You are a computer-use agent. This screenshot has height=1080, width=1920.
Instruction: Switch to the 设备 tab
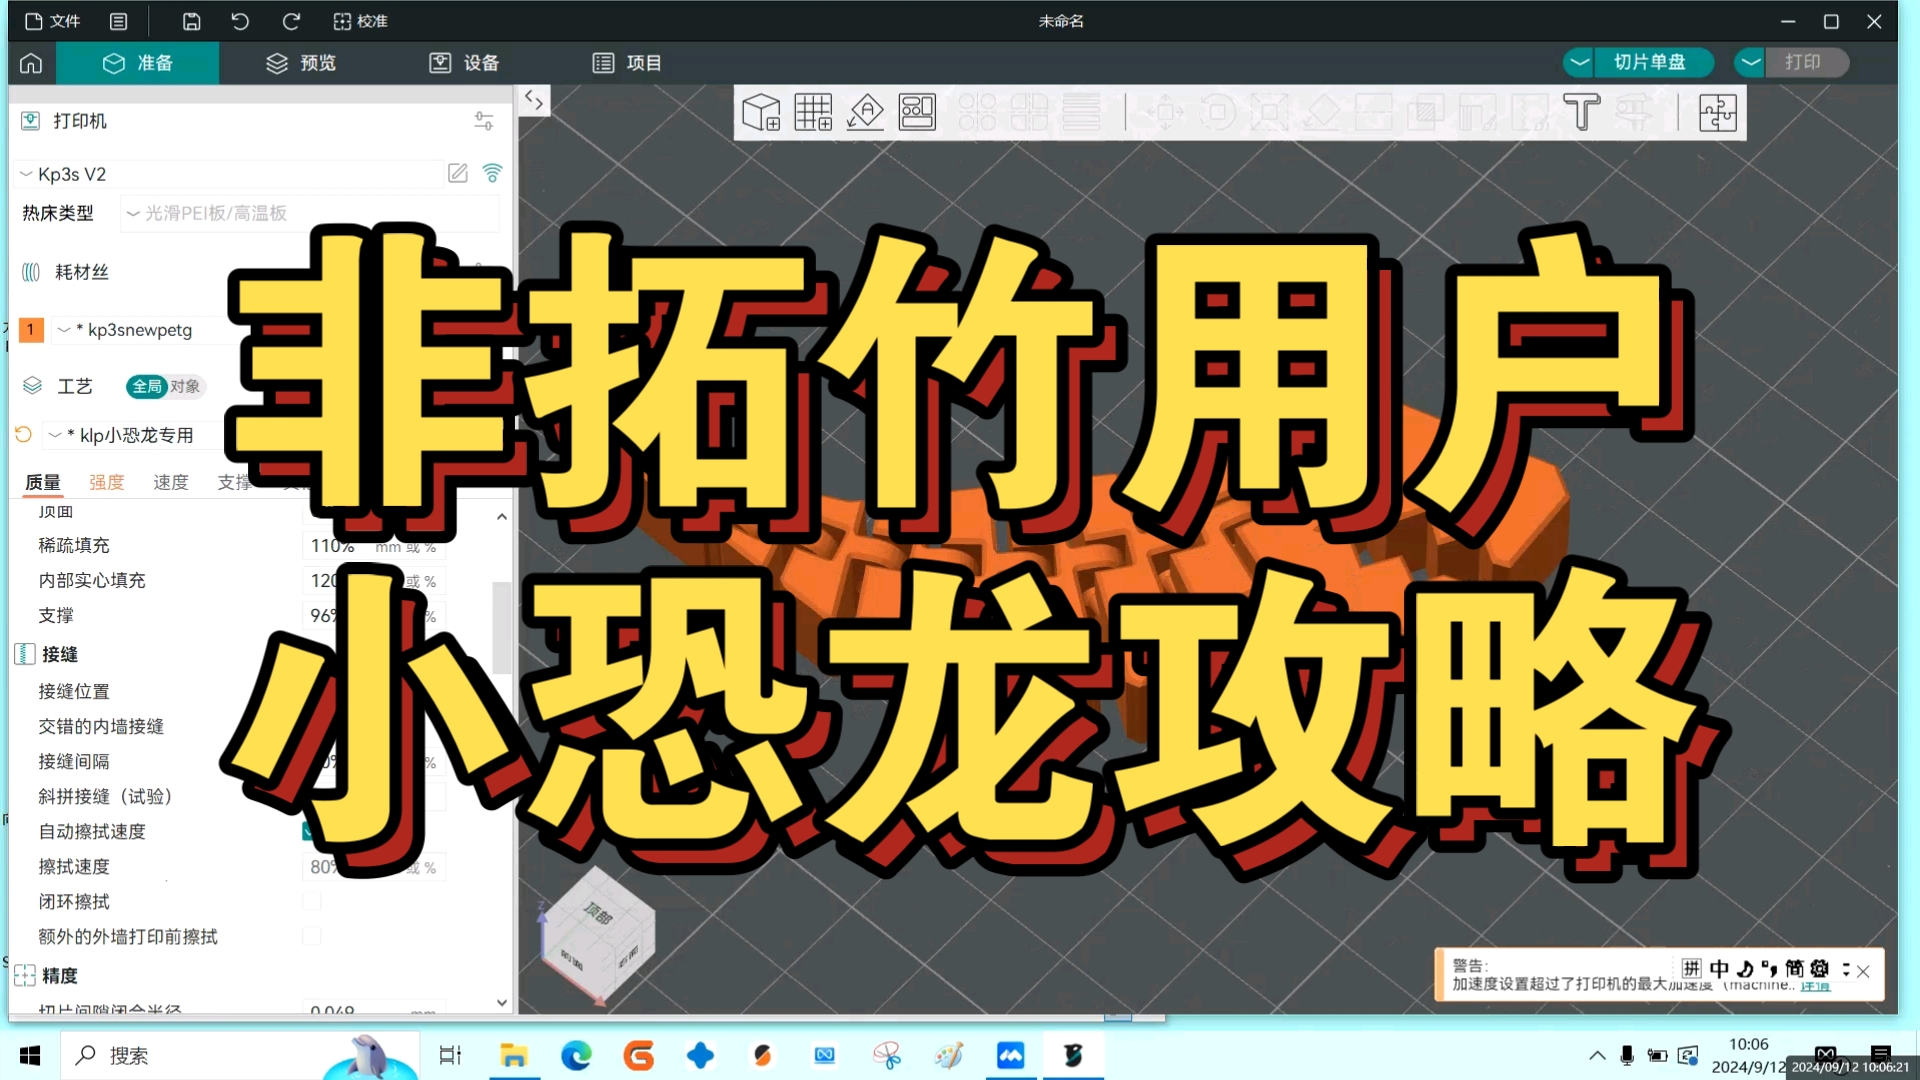[464, 63]
